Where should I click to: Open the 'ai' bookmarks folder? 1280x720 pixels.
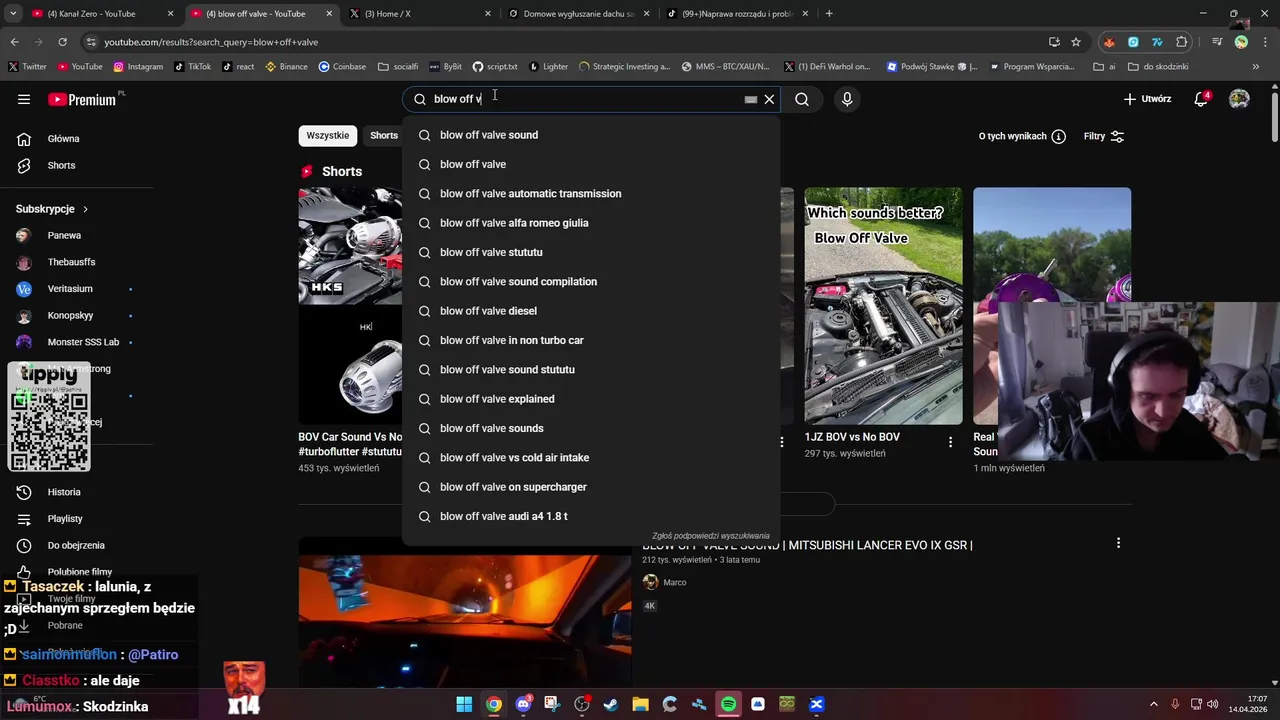point(1105,67)
